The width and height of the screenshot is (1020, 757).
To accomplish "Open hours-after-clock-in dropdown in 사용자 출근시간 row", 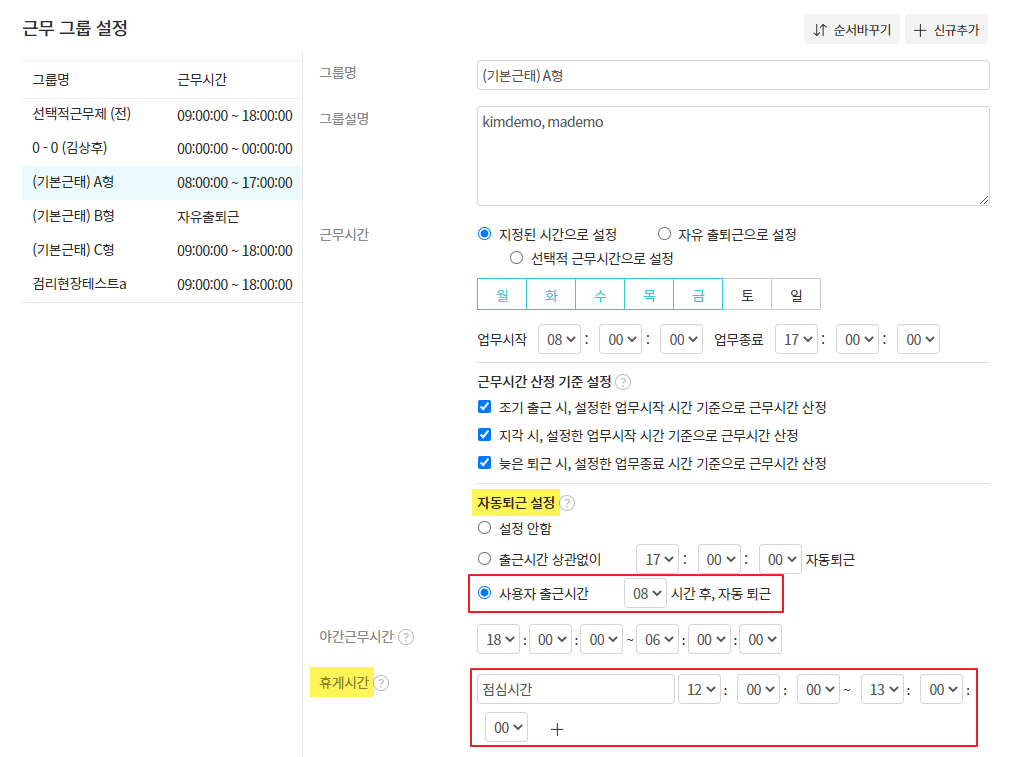I will [x=645, y=593].
